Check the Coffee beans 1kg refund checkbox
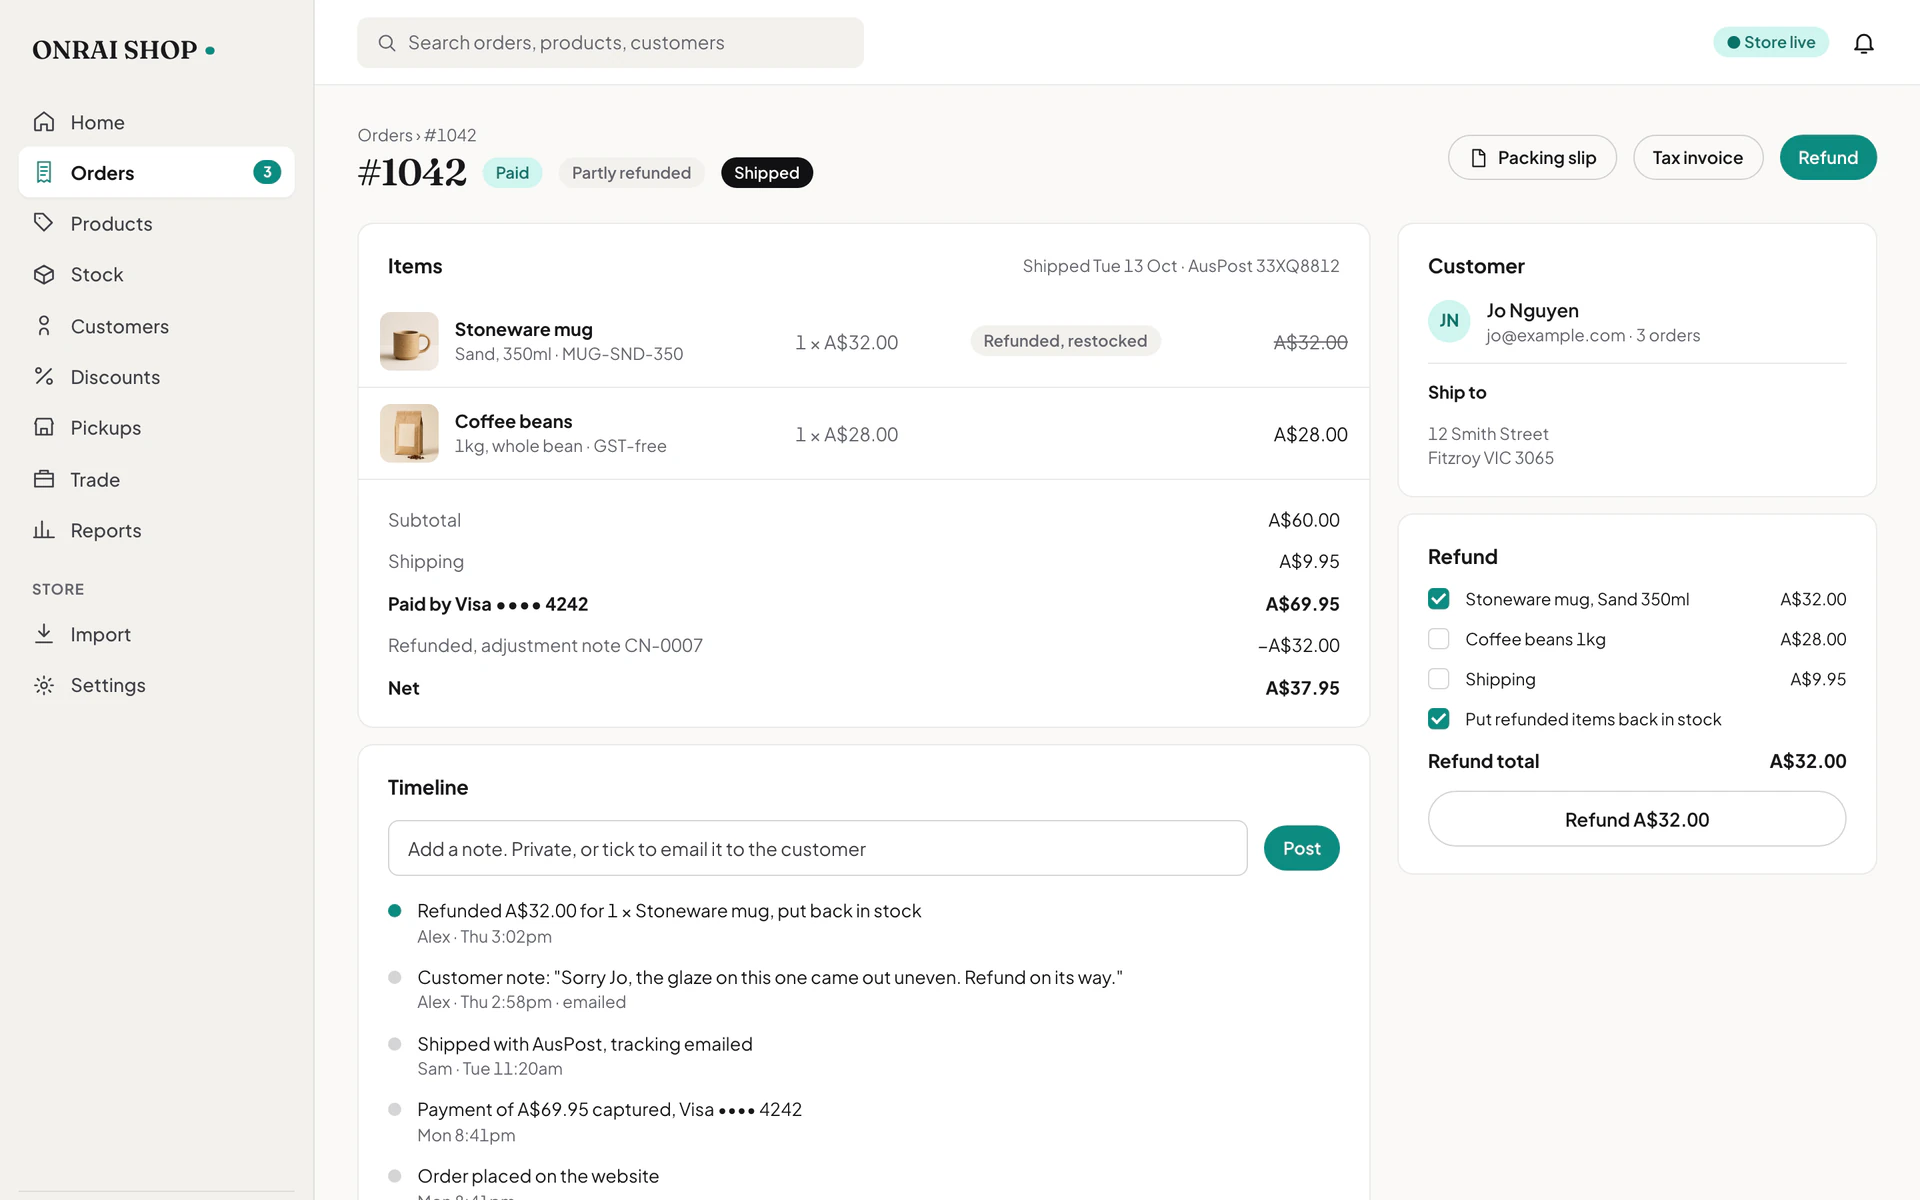The image size is (1920, 1200). pos(1439,639)
